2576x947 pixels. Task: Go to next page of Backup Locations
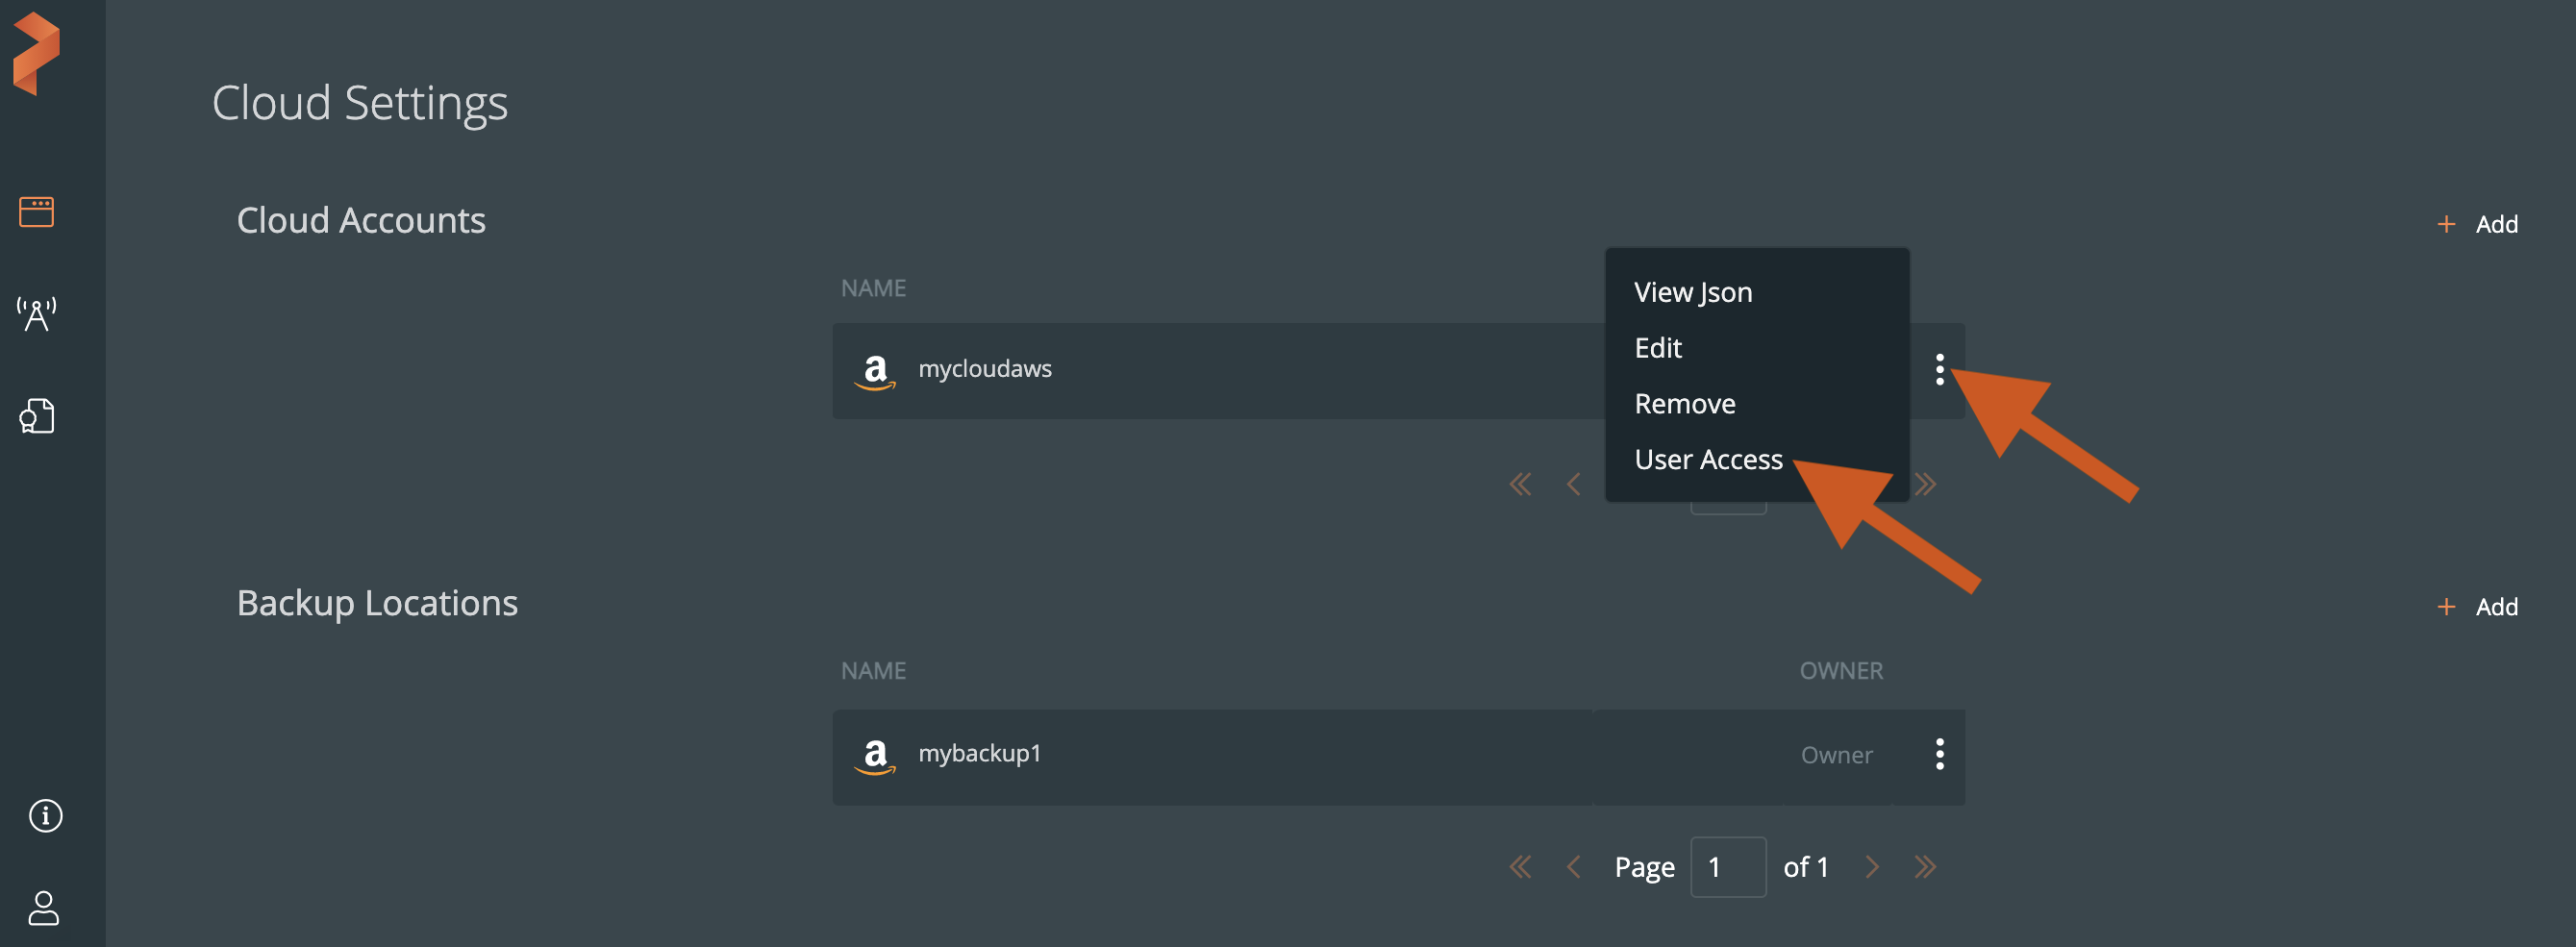1872,867
